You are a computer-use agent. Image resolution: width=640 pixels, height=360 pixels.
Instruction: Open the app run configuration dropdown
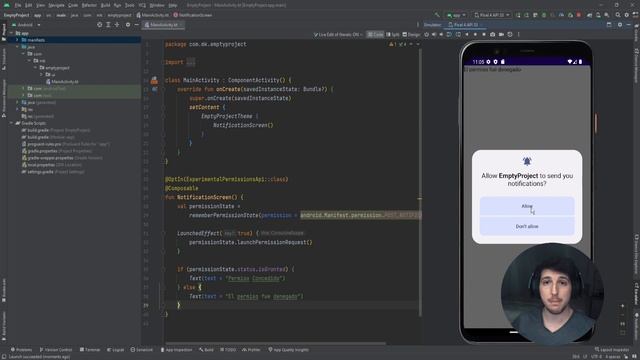(456, 15)
